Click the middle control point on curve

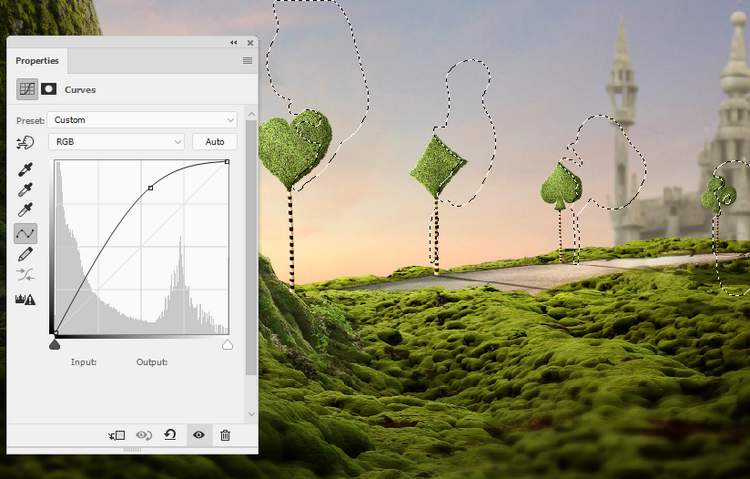(x=150, y=187)
